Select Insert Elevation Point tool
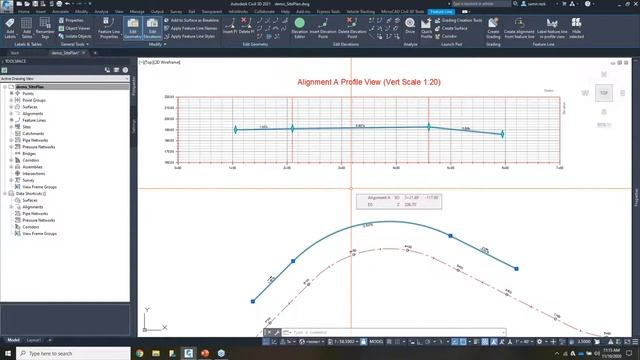This screenshot has width=640, height=360. 323,28
